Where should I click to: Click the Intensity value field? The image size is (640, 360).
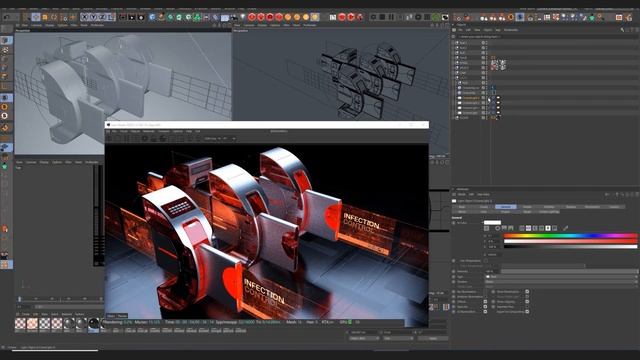[x=491, y=271]
